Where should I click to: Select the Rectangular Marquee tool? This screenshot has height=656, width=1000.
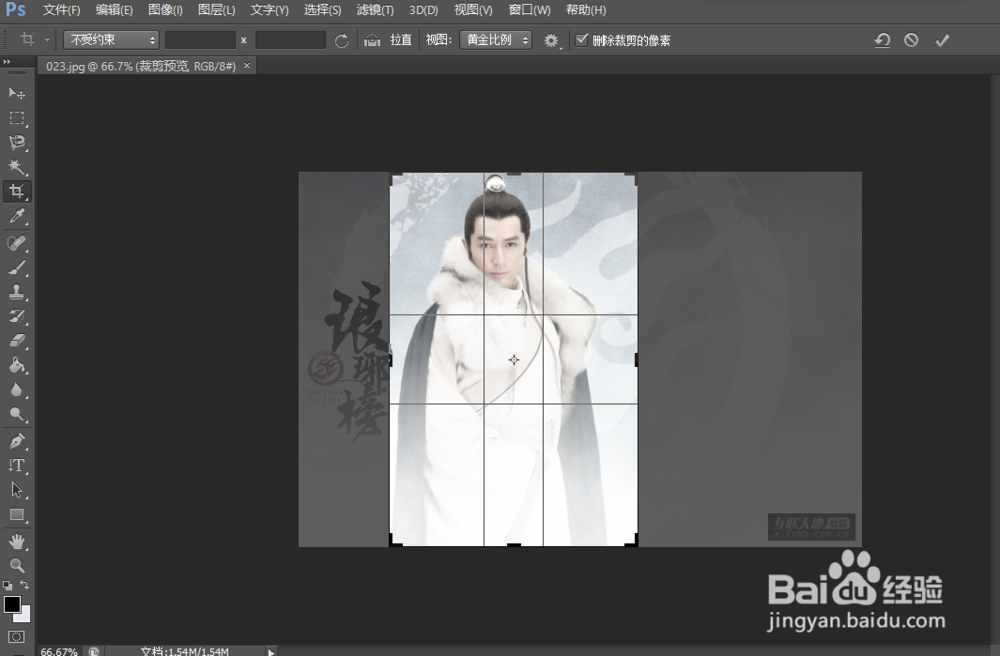click(17, 118)
